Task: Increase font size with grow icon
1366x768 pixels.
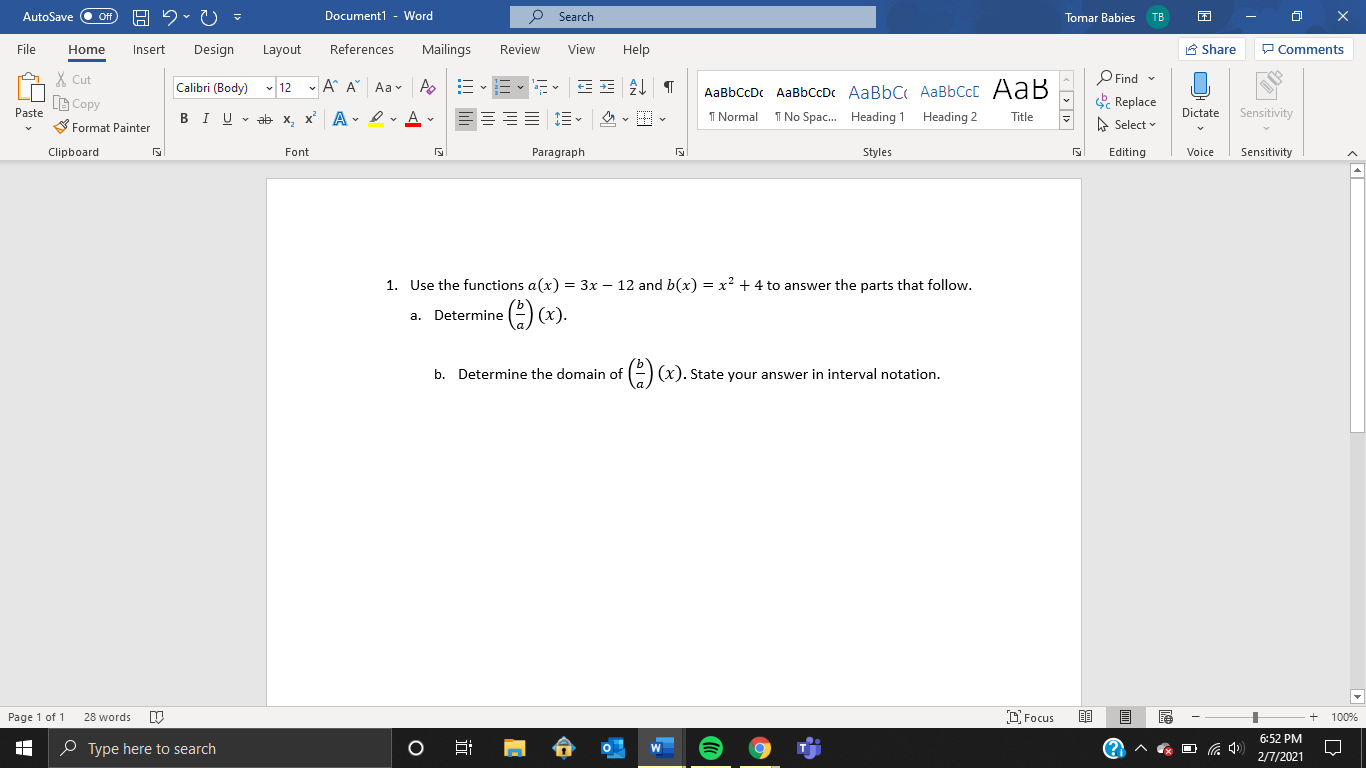Action: pyautogui.click(x=329, y=88)
